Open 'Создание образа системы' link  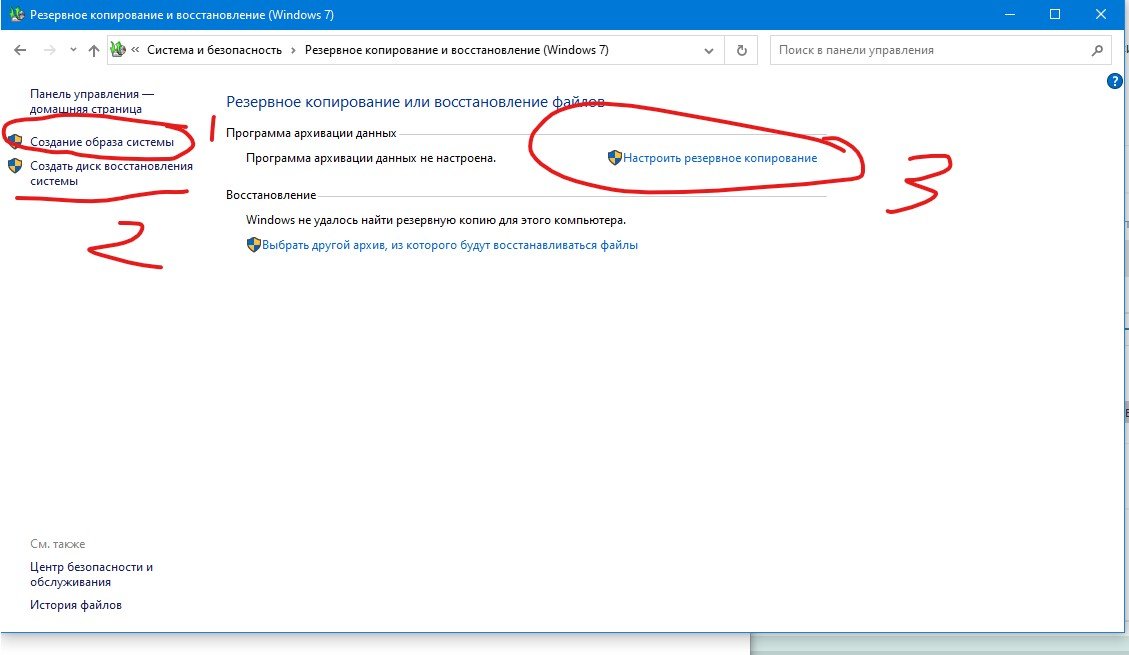point(102,142)
